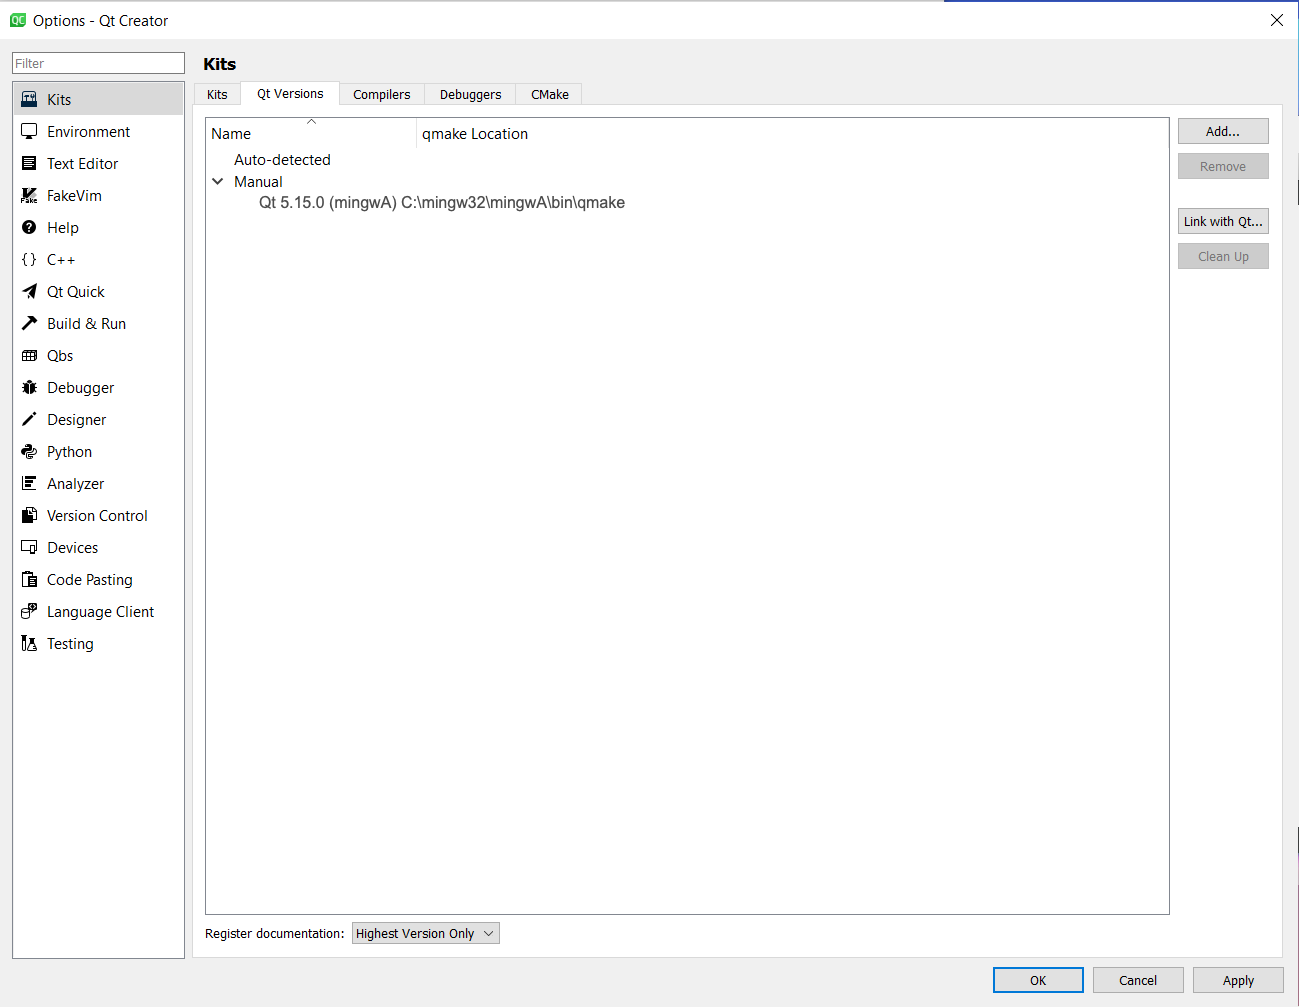The image size is (1299, 1007).
Task: Open Python settings from the sidebar
Action: click(70, 451)
